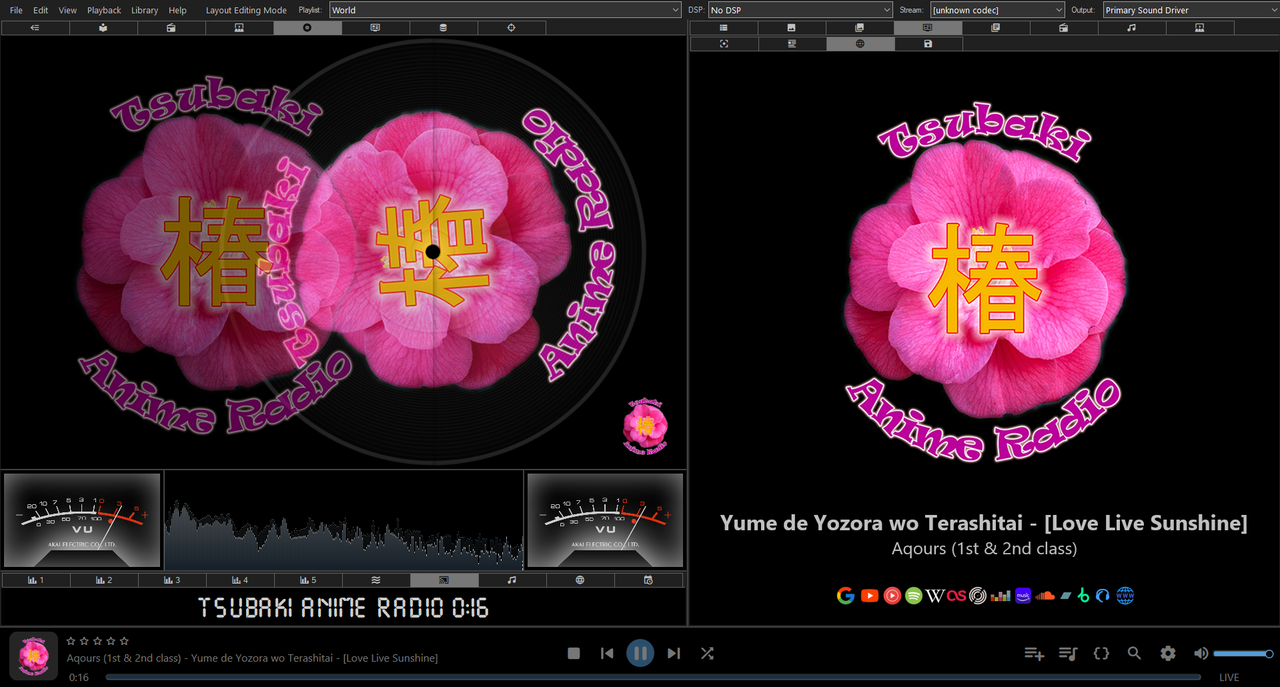Skip to the previous track
This screenshot has height=687, width=1280.
click(607, 653)
